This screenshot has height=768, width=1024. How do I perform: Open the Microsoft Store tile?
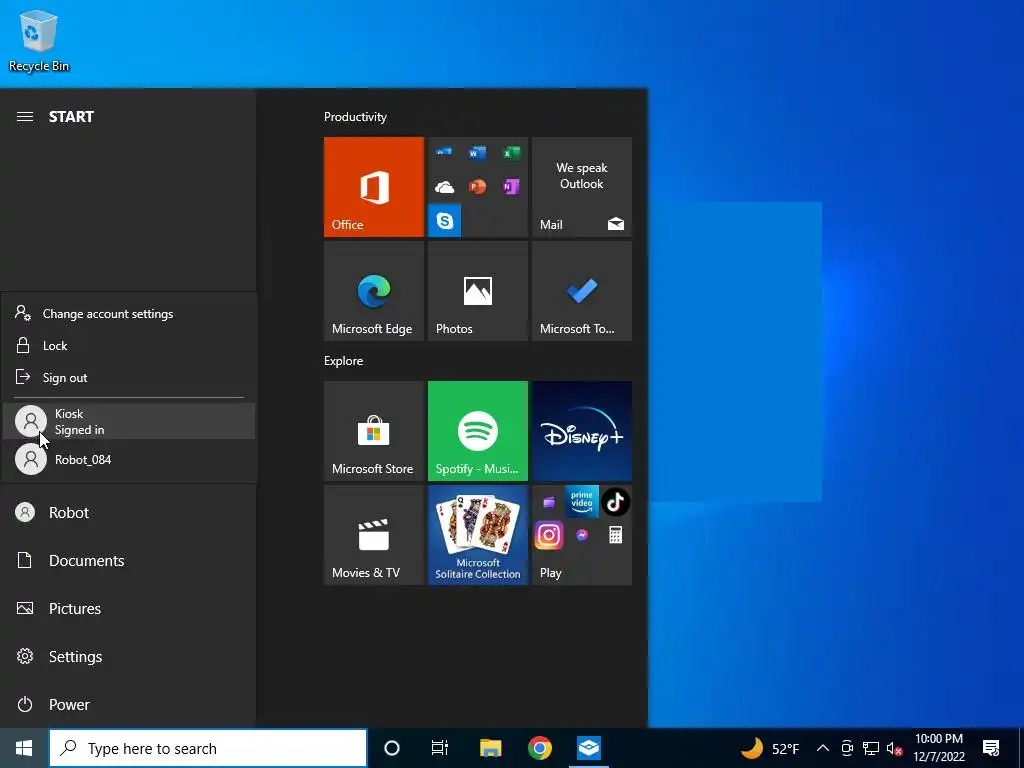point(374,431)
